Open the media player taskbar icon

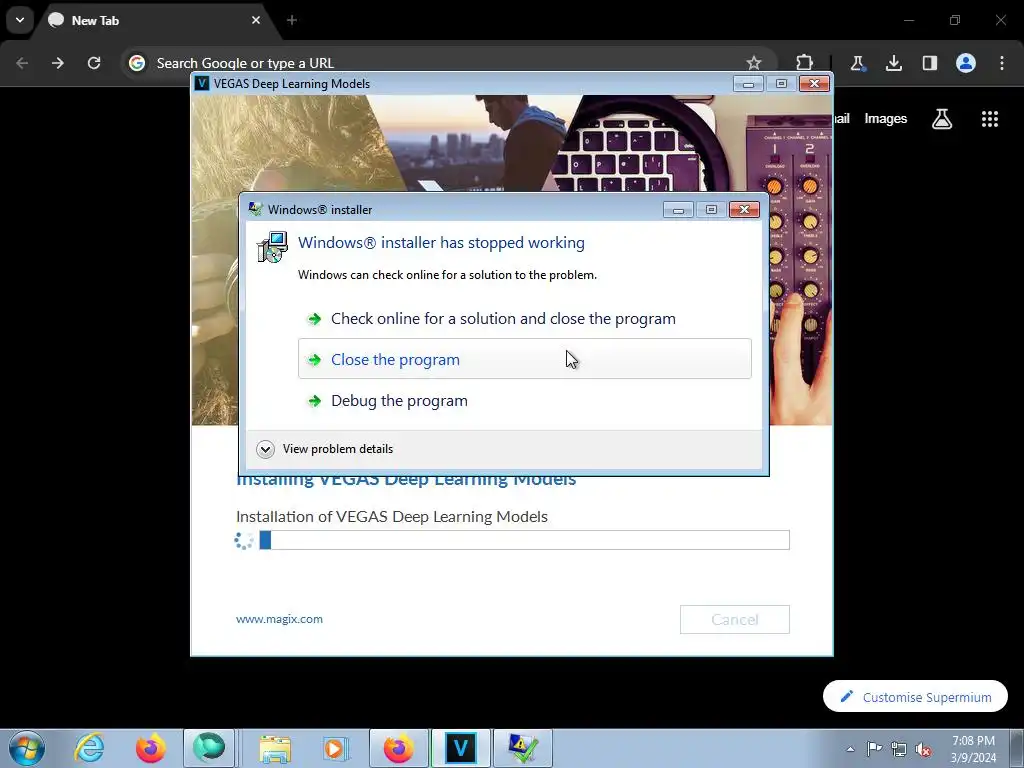pyautogui.click(x=336, y=748)
